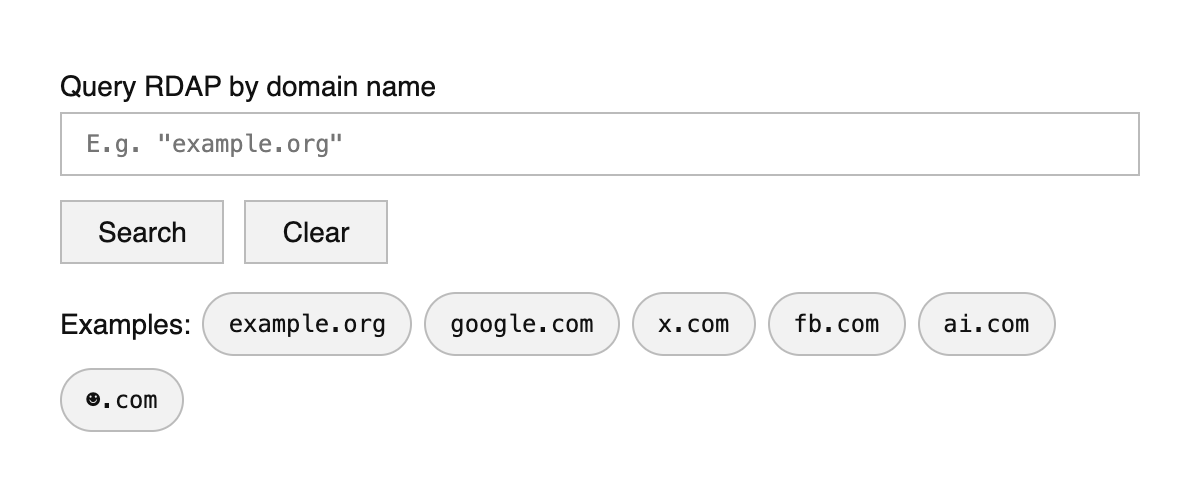Click the domain name input field

coord(600,144)
